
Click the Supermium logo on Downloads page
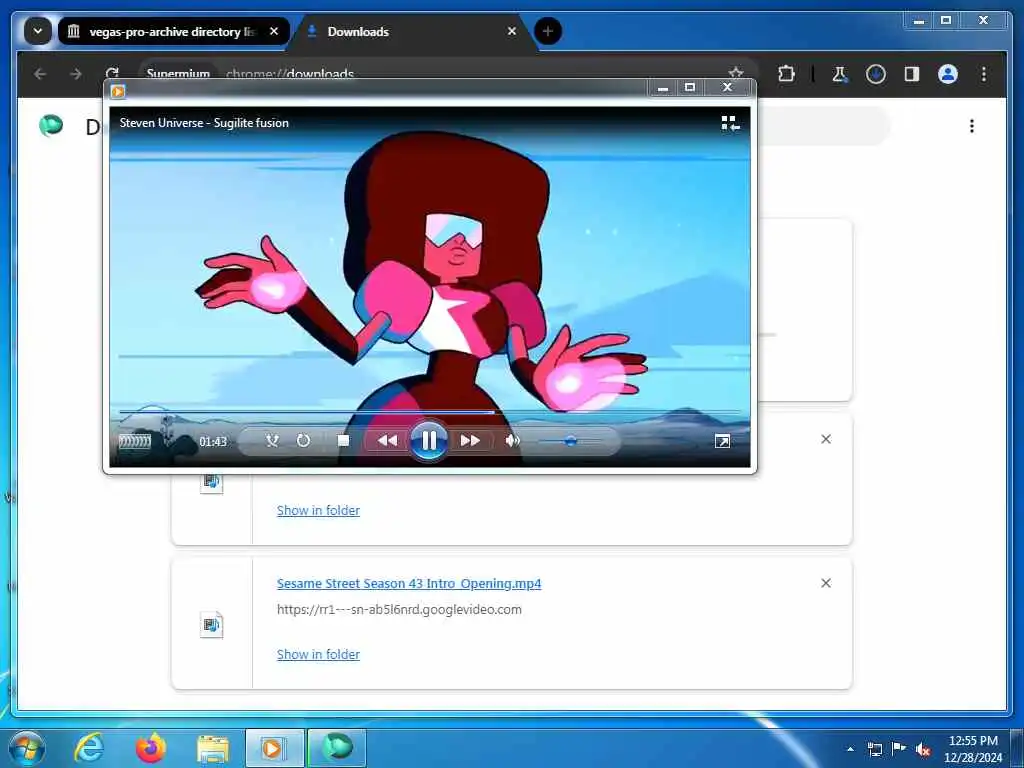click(51, 125)
